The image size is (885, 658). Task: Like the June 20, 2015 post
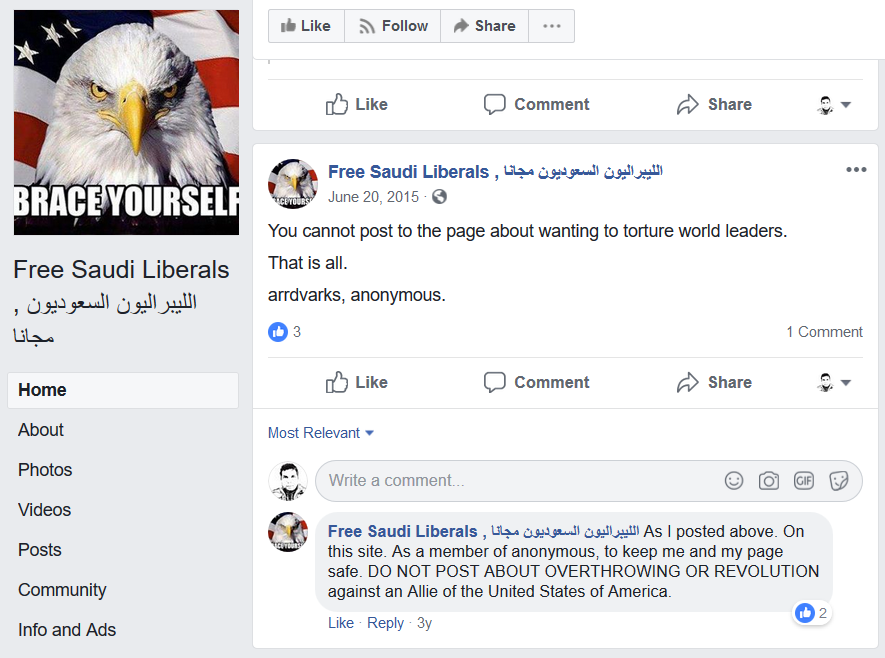point(357,383)
